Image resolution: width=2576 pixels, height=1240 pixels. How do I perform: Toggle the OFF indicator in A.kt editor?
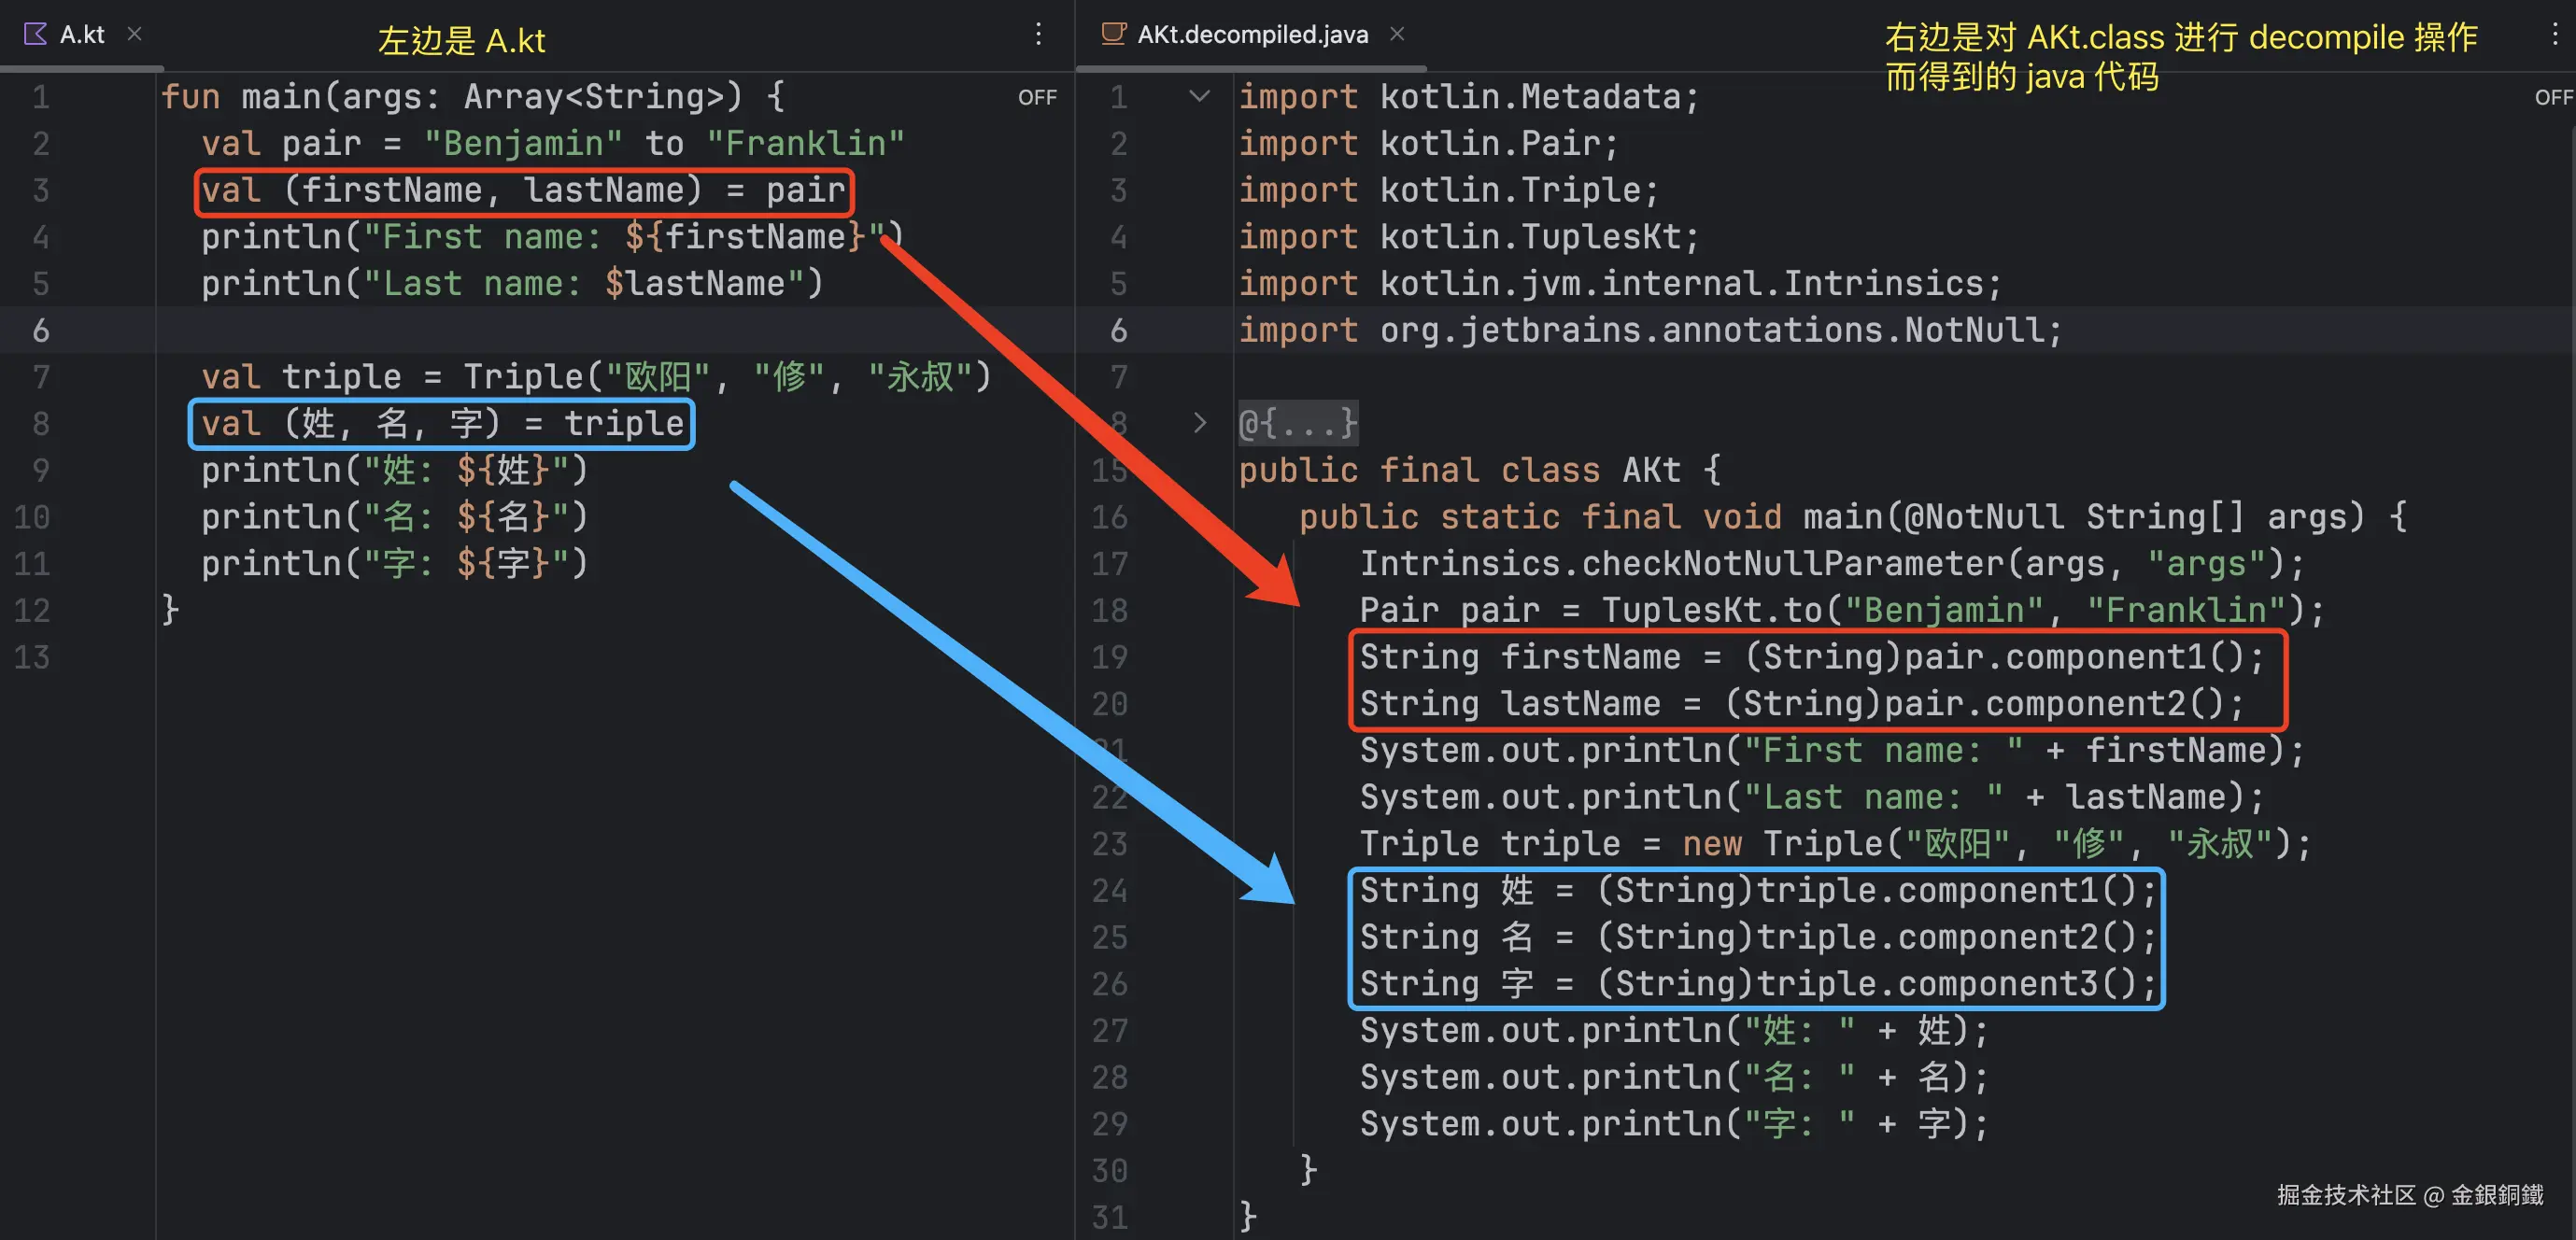pos(1037,98)
